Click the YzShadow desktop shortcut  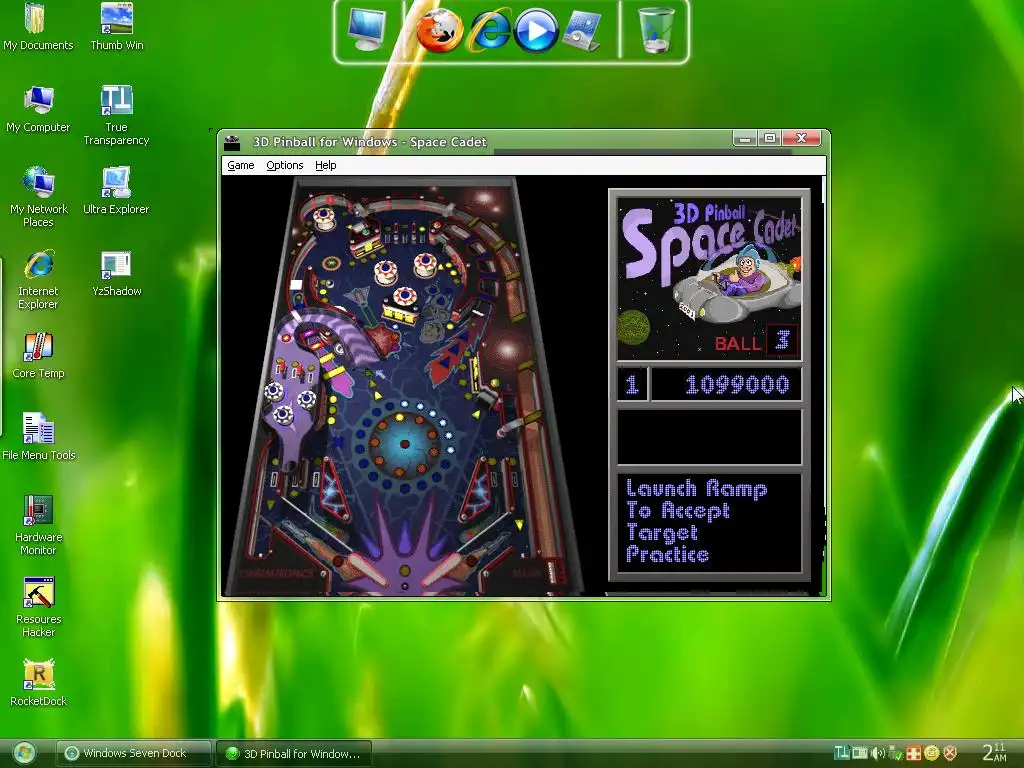tap(116, 274)
